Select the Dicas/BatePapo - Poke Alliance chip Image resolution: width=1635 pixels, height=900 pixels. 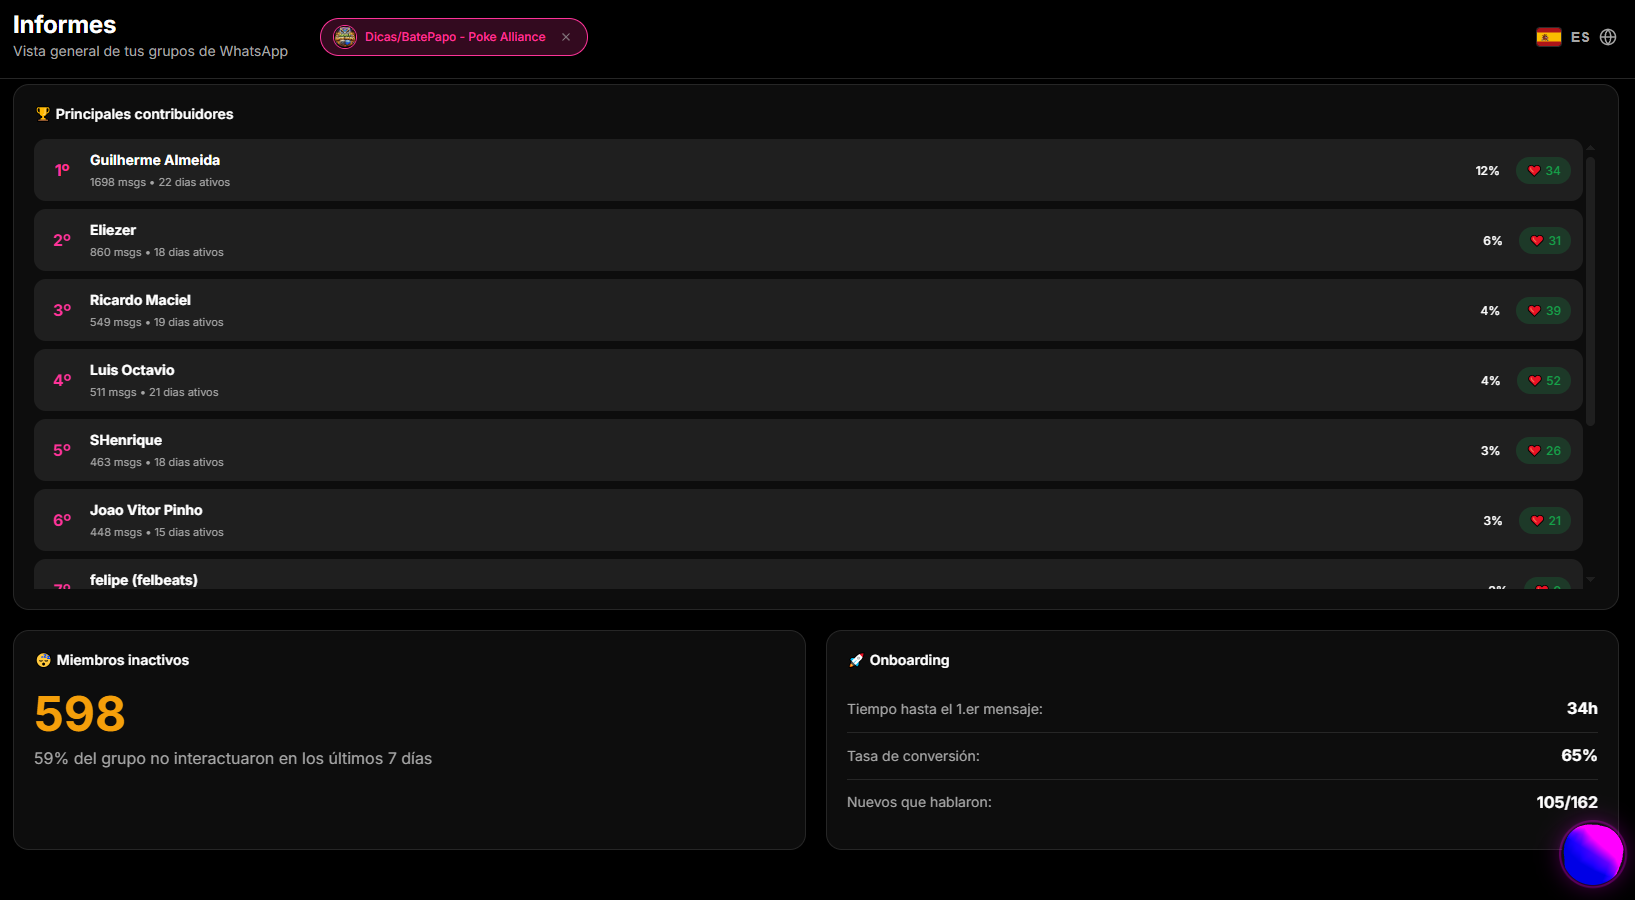[x=454, y=37]
